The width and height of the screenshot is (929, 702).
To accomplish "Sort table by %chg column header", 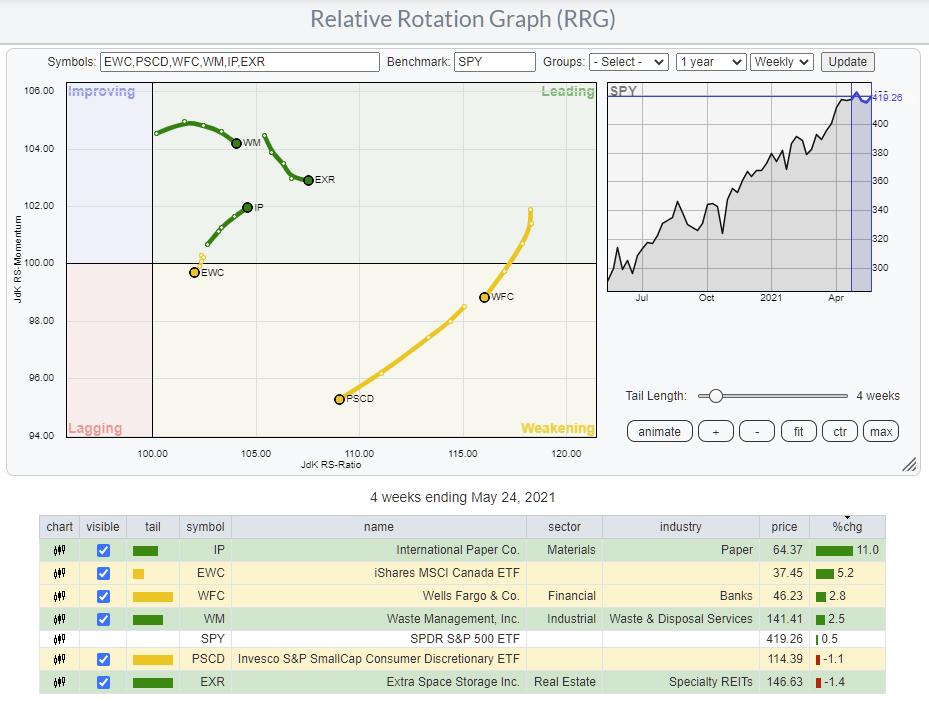I will pyautogui.click(x=847, y=527).
